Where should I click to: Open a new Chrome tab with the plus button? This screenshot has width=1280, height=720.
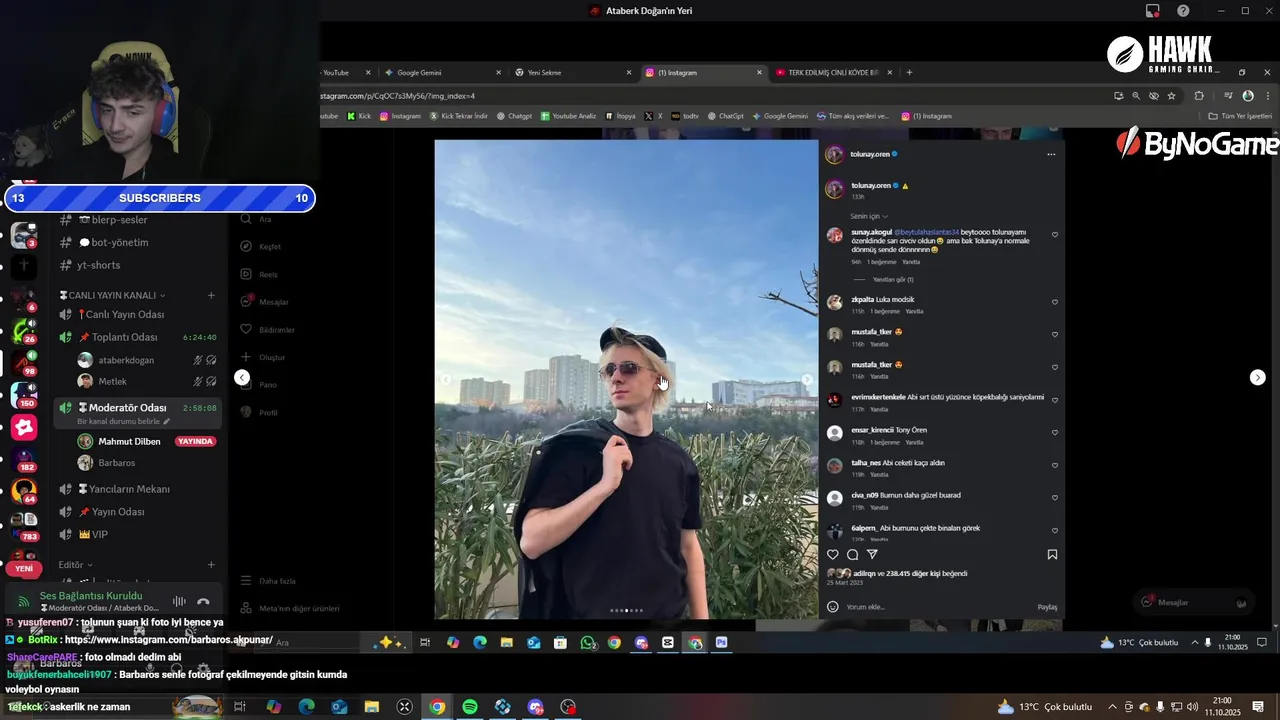909,72
